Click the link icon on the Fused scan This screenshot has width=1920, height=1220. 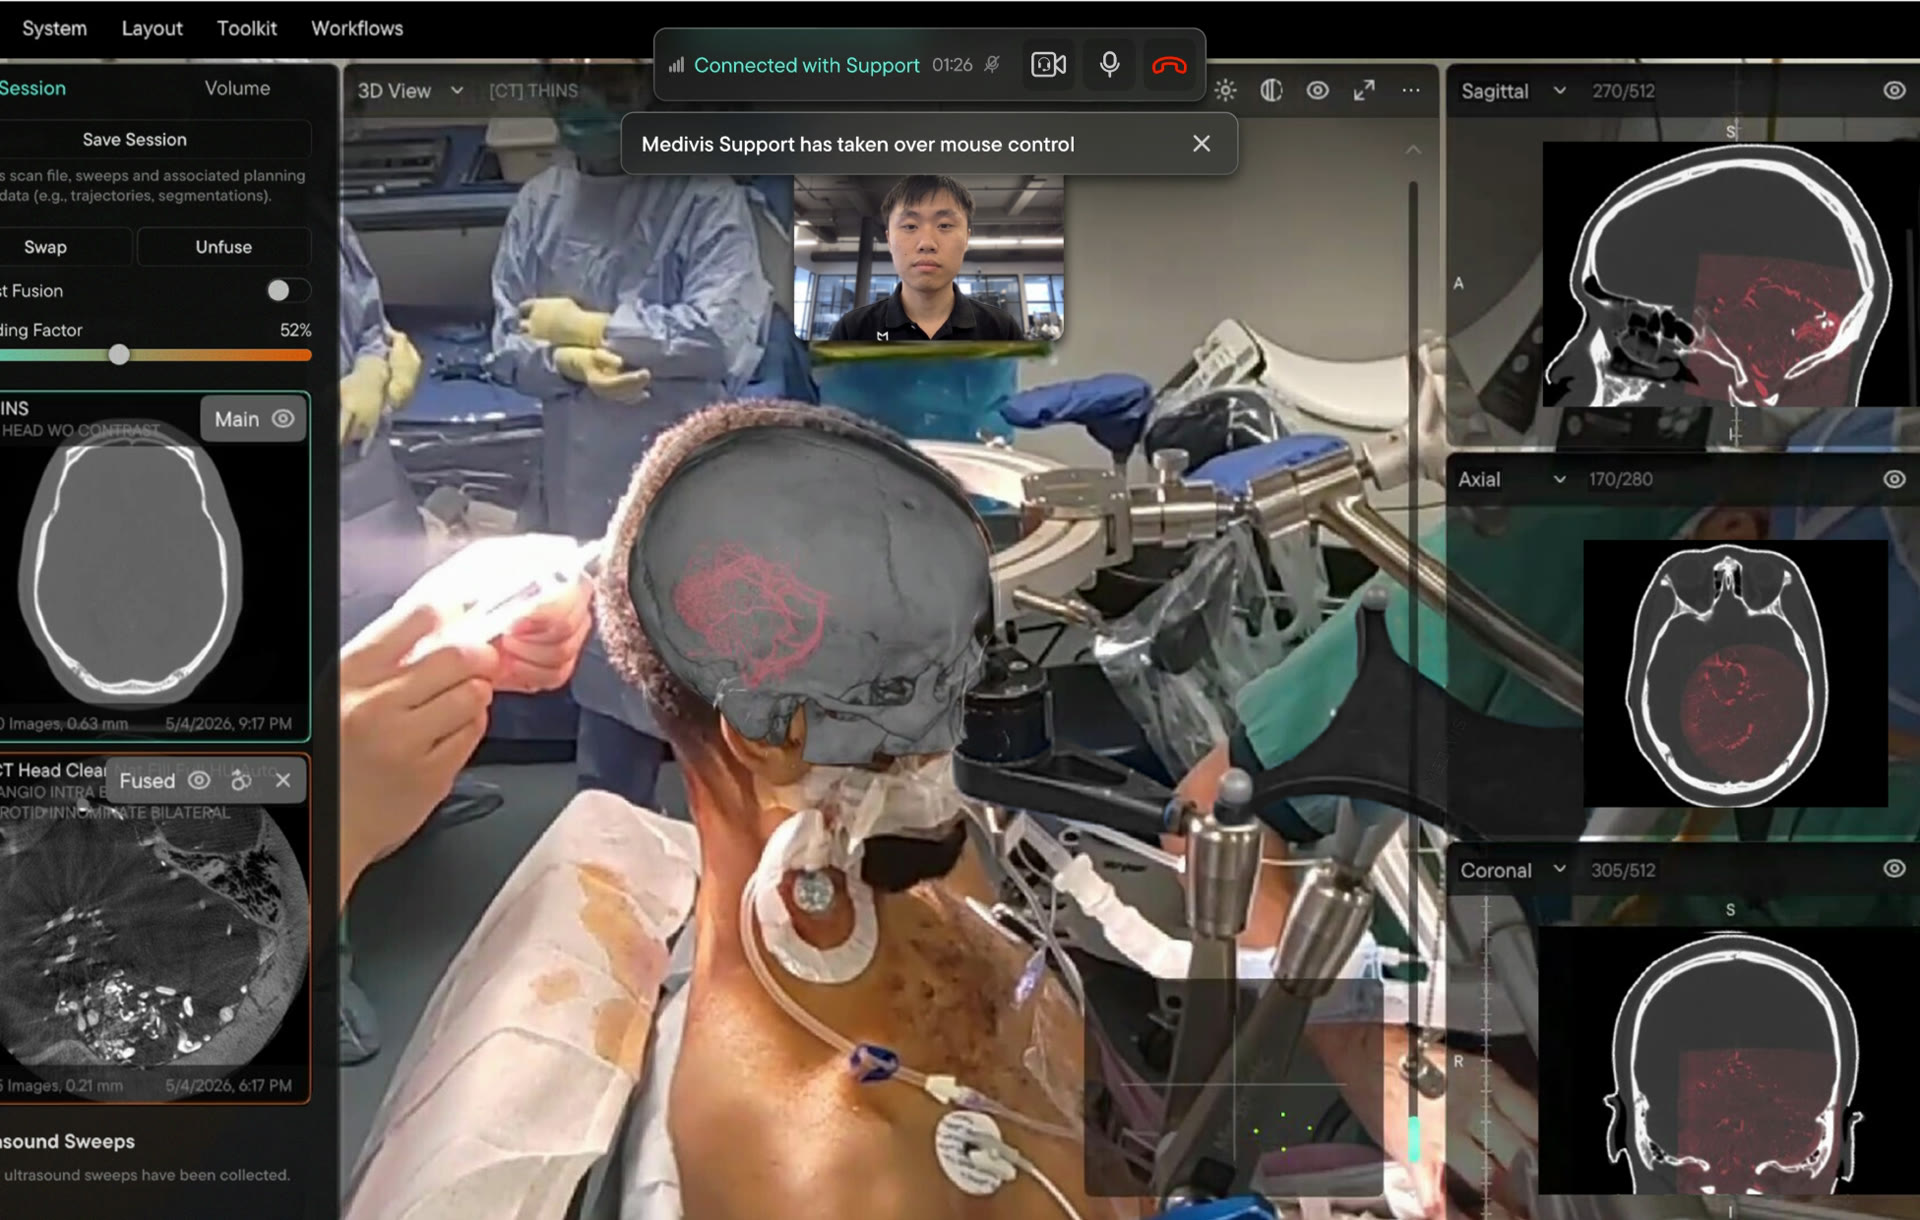[241, 780]
